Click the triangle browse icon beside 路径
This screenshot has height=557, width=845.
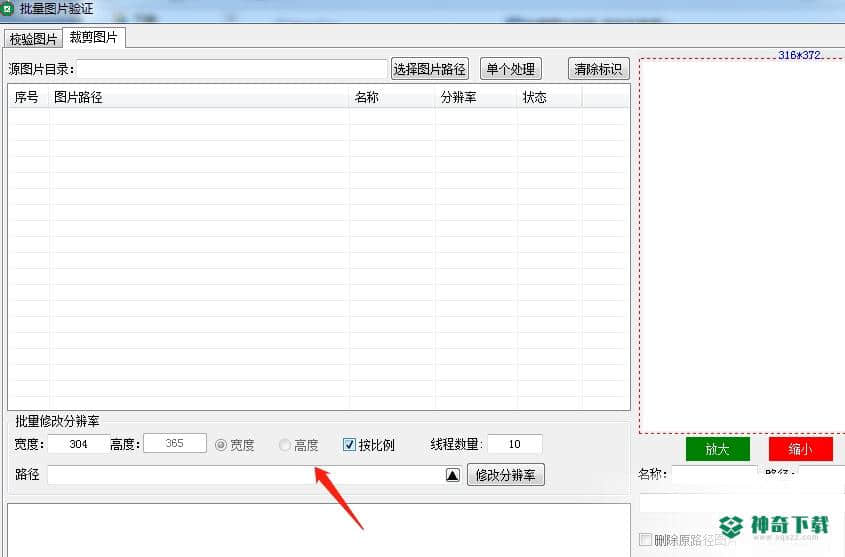coord(453,475)
